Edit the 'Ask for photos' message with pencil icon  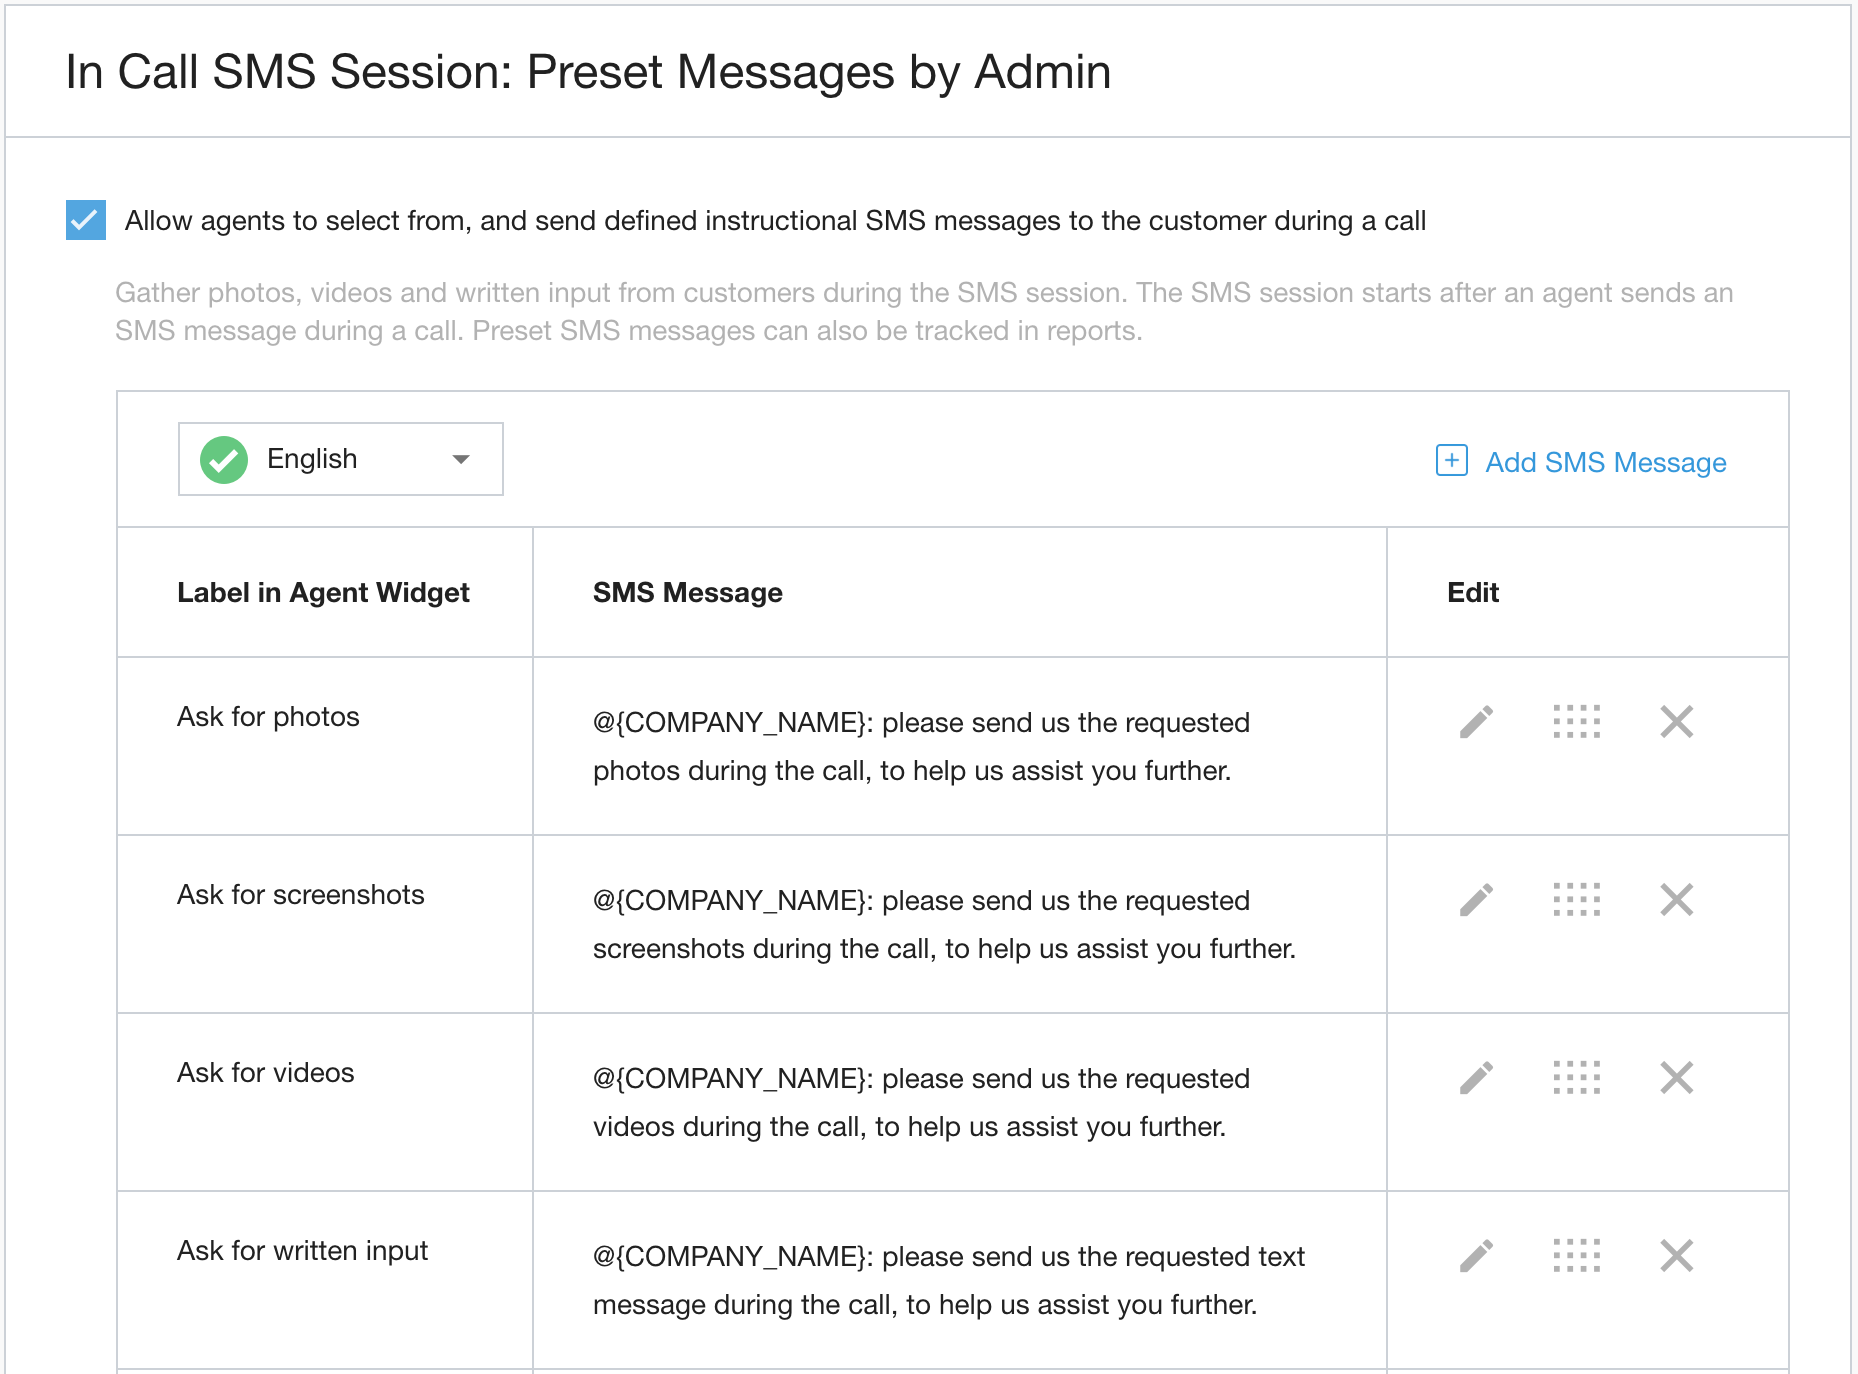[1476, 721]
